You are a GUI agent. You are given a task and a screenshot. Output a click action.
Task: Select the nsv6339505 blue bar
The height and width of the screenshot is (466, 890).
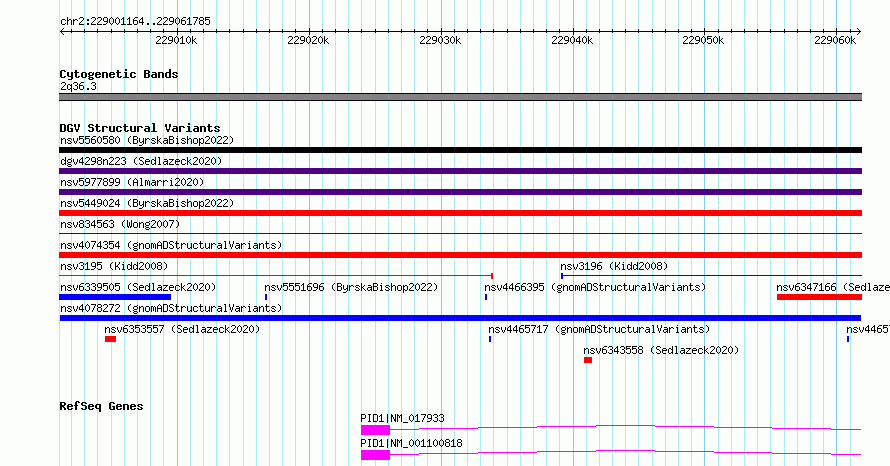pos(115,297)
